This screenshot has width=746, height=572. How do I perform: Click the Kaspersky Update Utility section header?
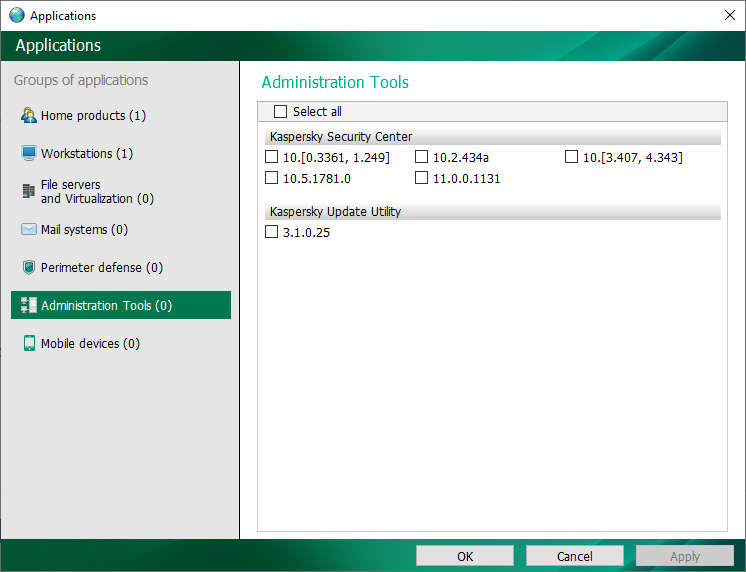(493, 211)
